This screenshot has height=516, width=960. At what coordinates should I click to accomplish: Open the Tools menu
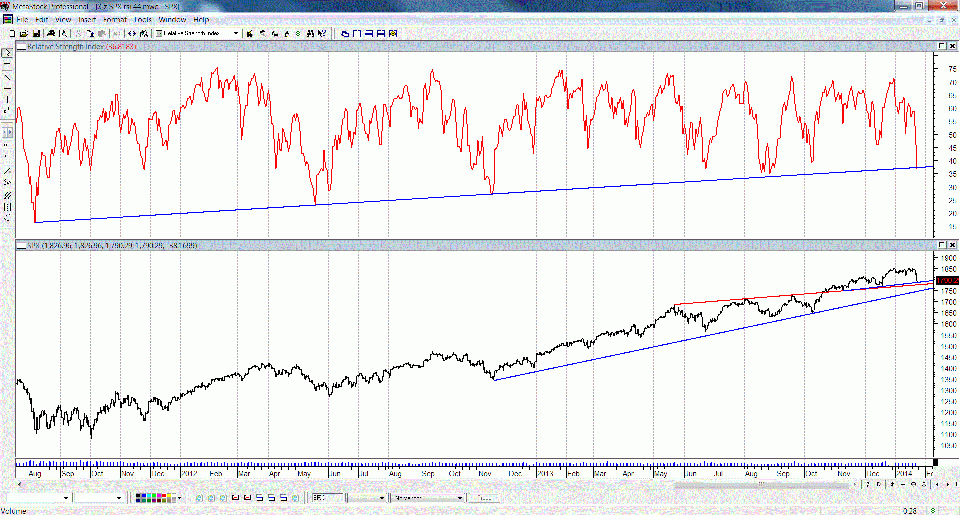click(143, 20)
